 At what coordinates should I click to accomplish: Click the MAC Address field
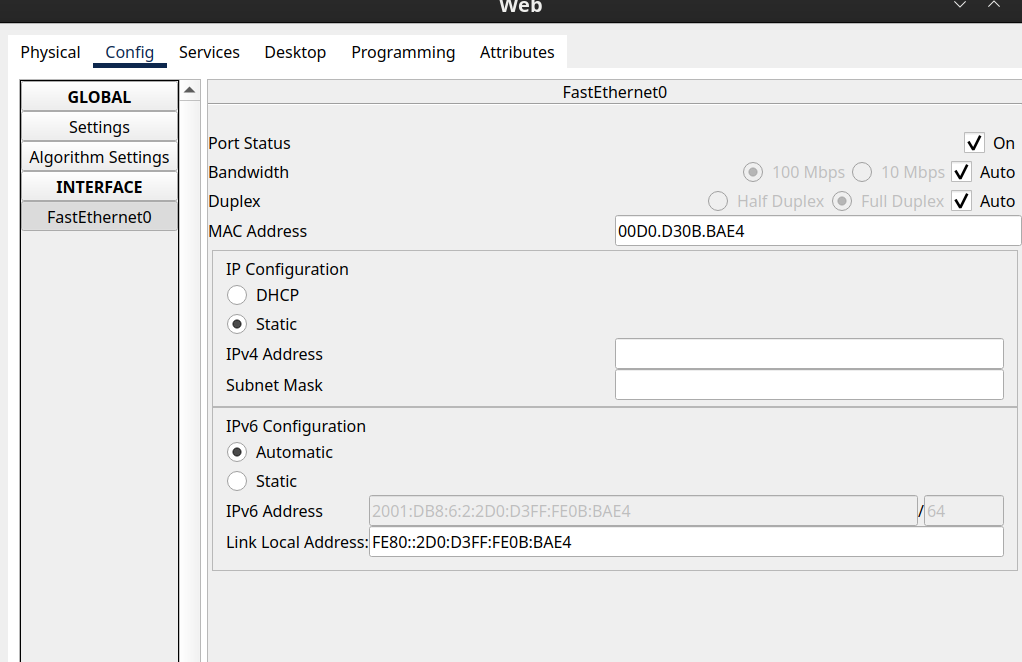817,231
